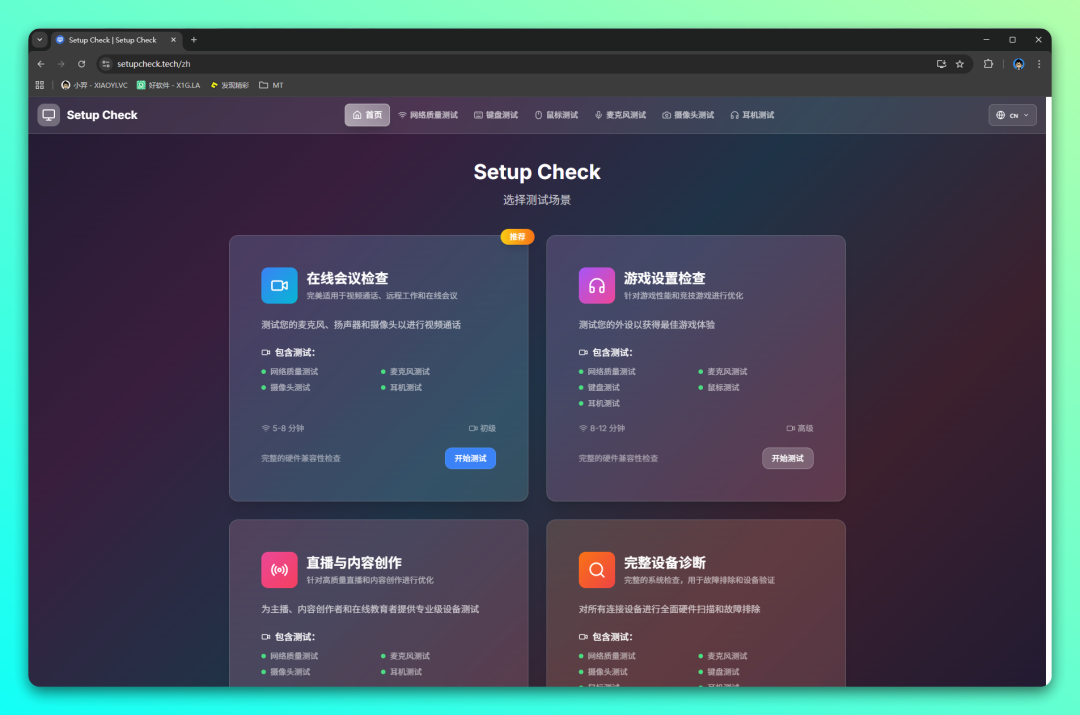This screenshot has width=1080, height=715.
Task: Click the 推荐 badge on the meeting card
Action: [517, 236]
